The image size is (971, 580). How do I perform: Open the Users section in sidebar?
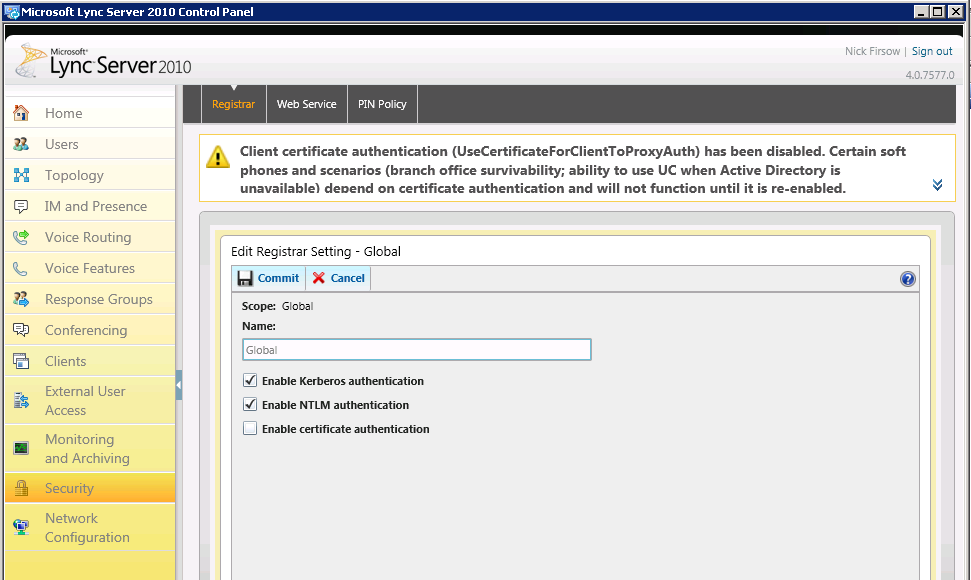(61, 144)
